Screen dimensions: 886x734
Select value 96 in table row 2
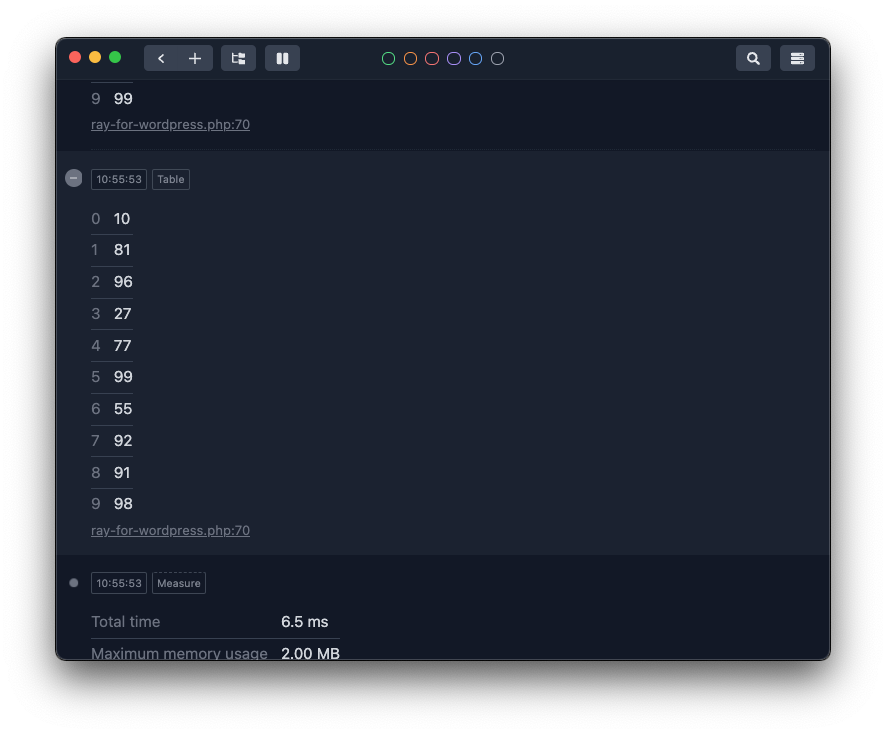(123, 282)
